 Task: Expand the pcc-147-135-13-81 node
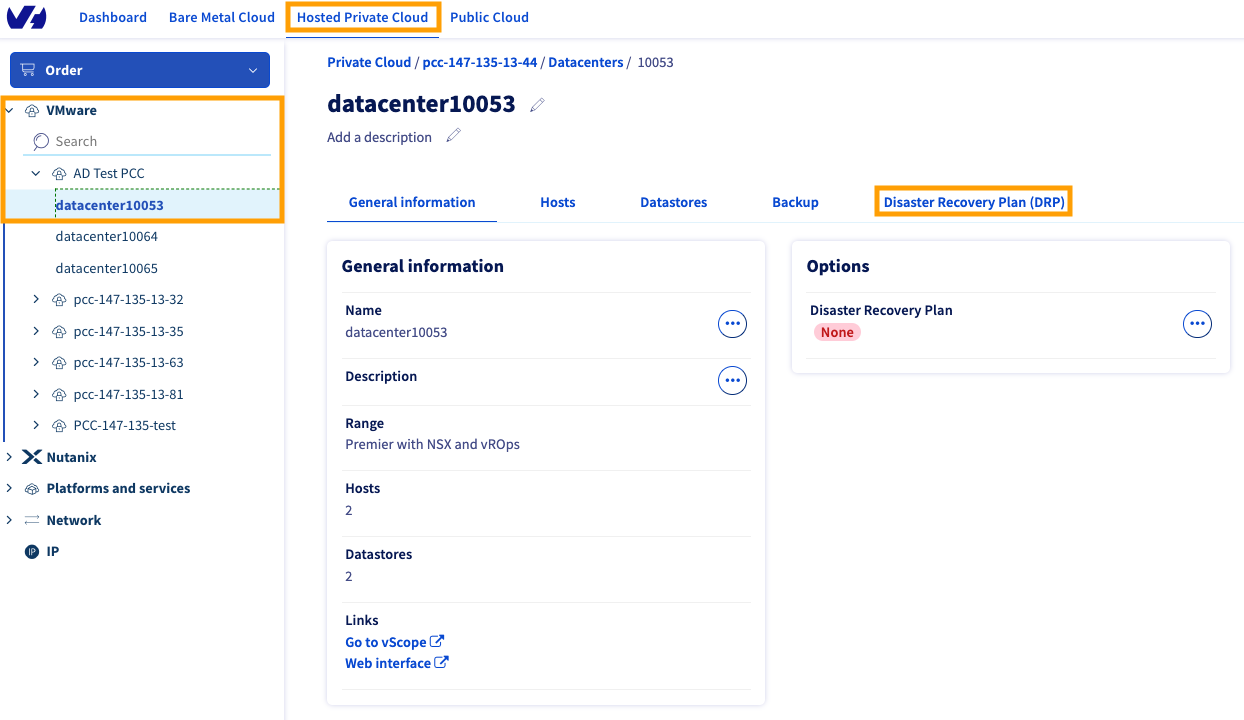pos(36,394)
